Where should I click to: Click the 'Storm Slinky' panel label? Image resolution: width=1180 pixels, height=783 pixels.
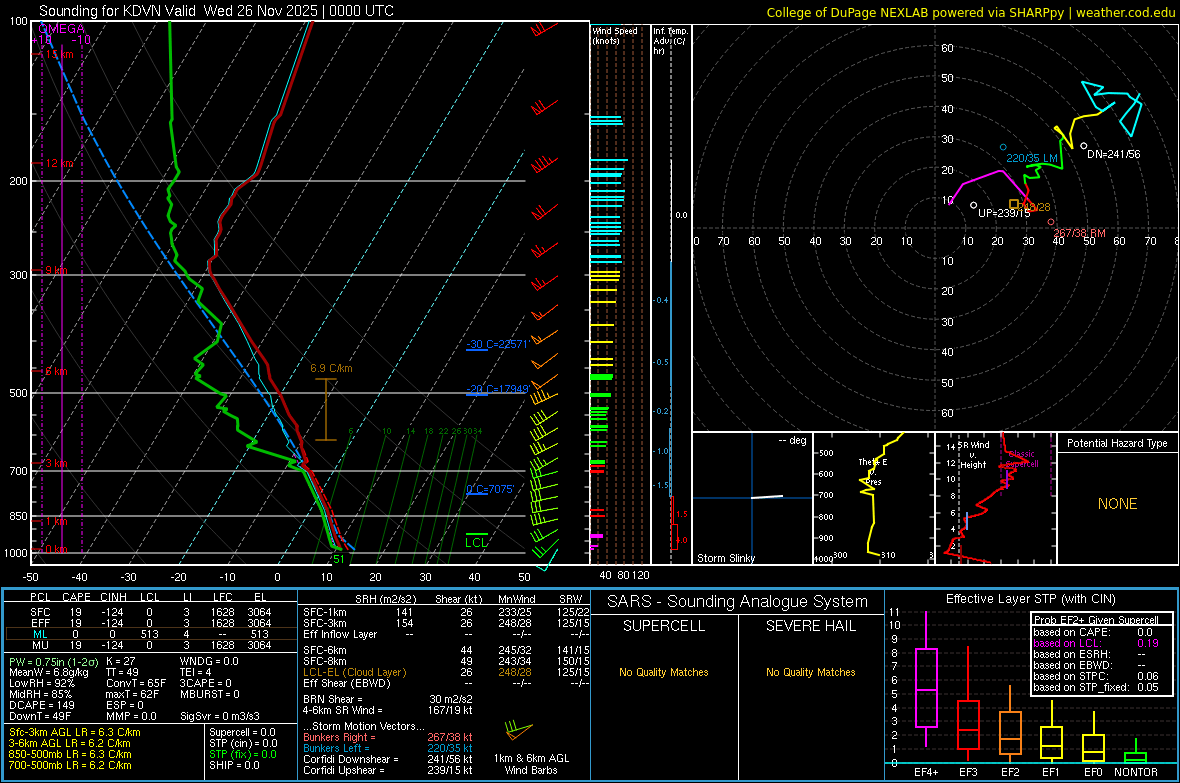pyautogui.click(x=725, y=558)
